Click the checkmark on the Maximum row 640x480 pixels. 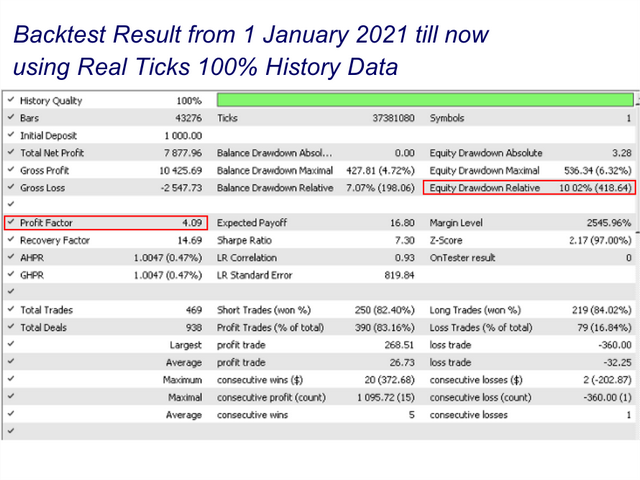coord(11,379)
